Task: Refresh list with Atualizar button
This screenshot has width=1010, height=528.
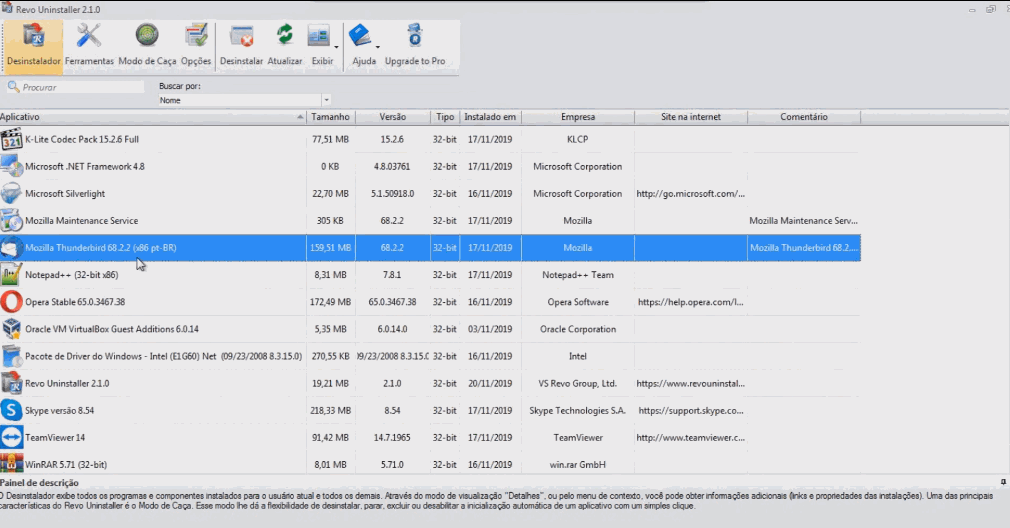Action: click(x=285, y=44)
